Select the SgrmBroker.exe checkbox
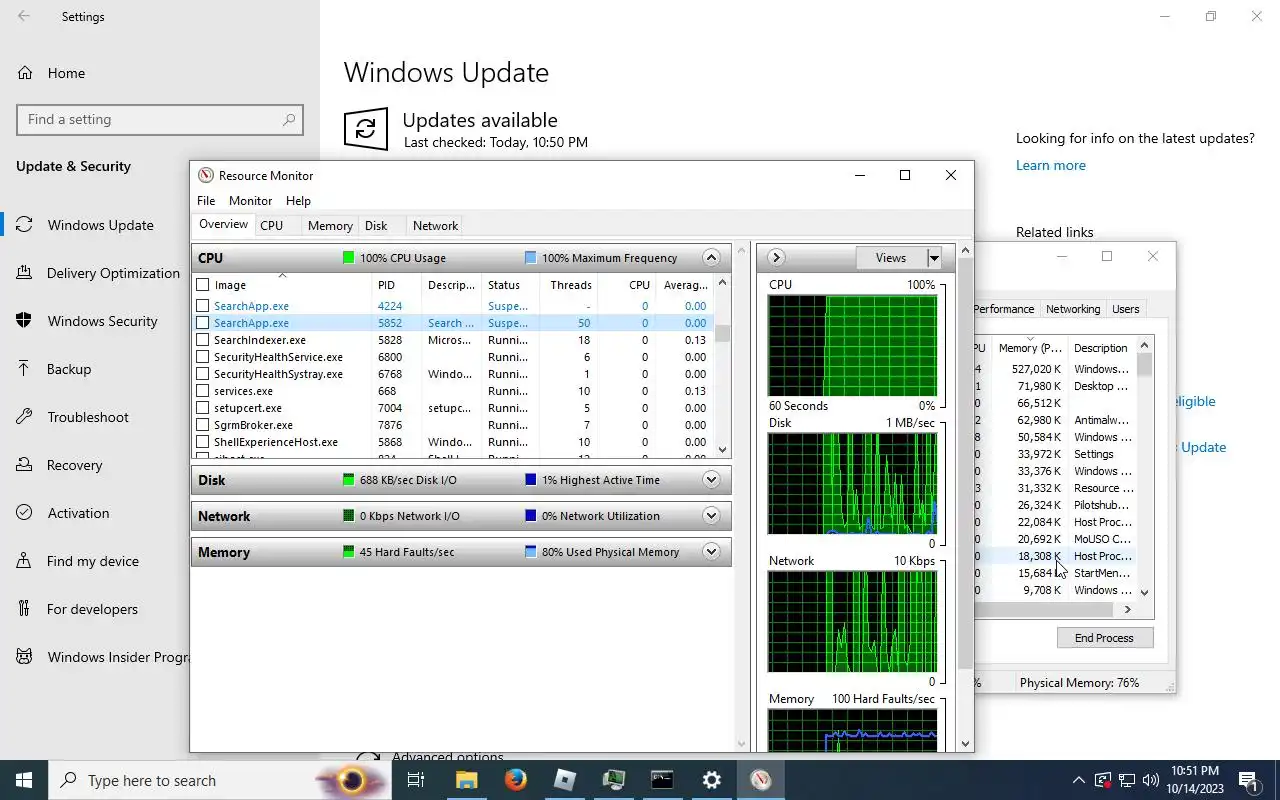This screenshot has height=800, width=1280. tap(203, 425)
